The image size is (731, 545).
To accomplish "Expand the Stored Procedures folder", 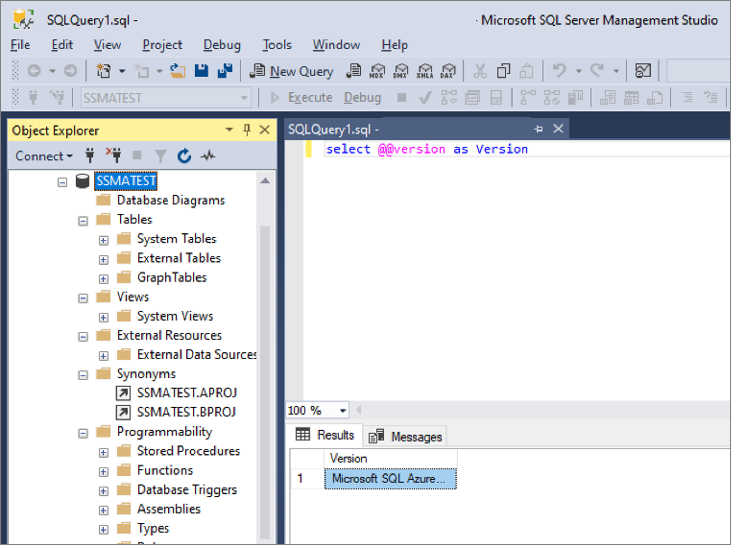I will point(104,452).
